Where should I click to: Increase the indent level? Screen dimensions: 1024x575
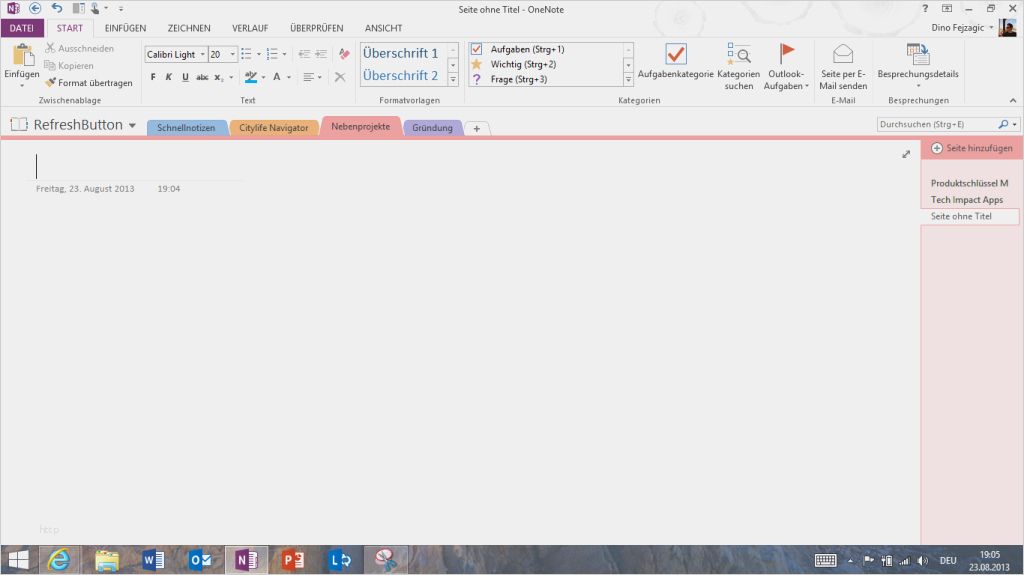point(321,54)
